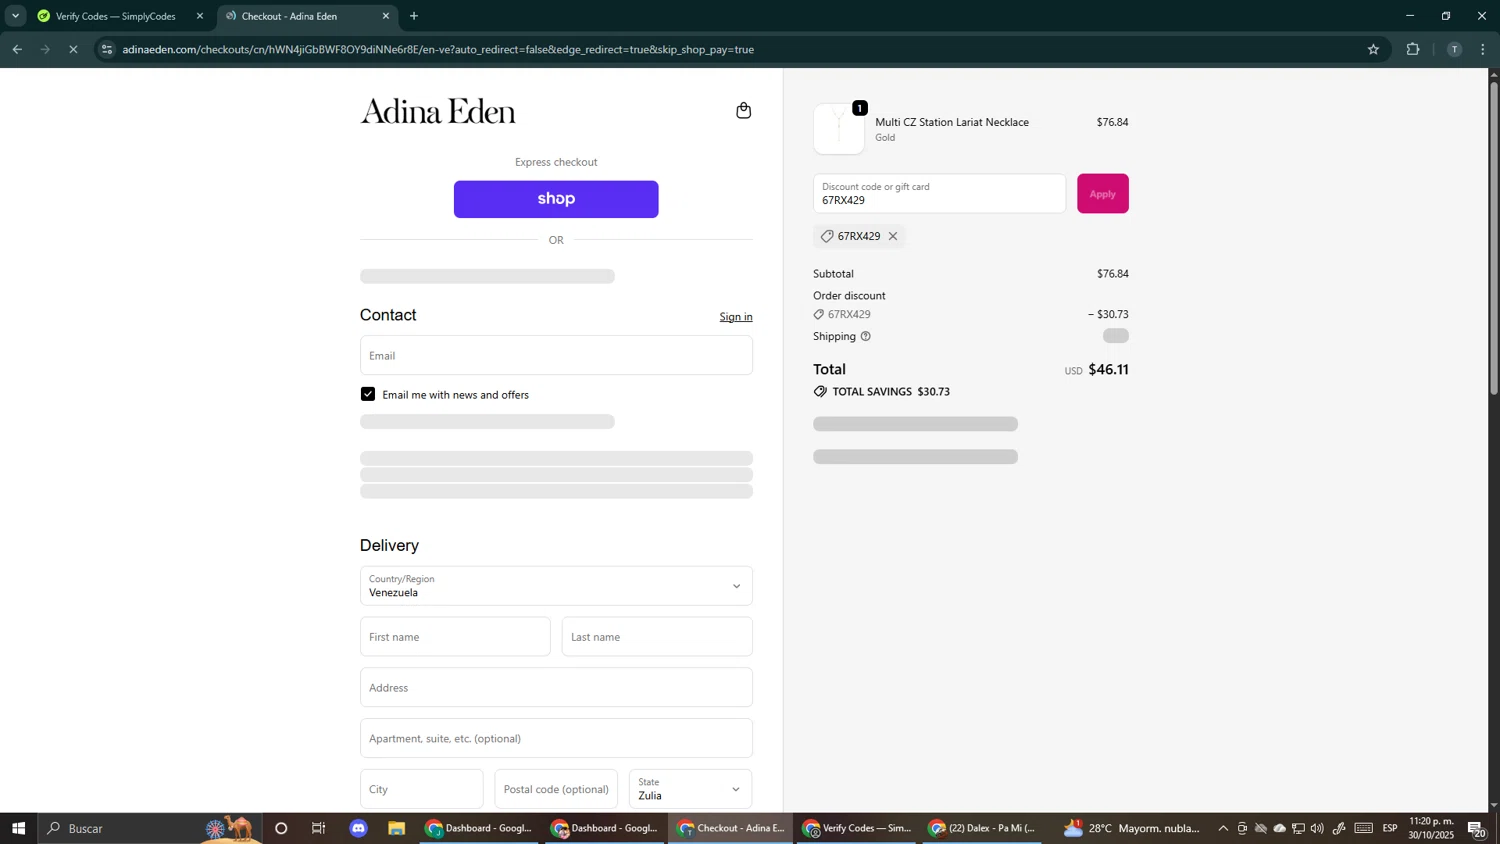Uncheck Email me with news and offers
This screenshot has height=844, width=1500.
[368, 395]
